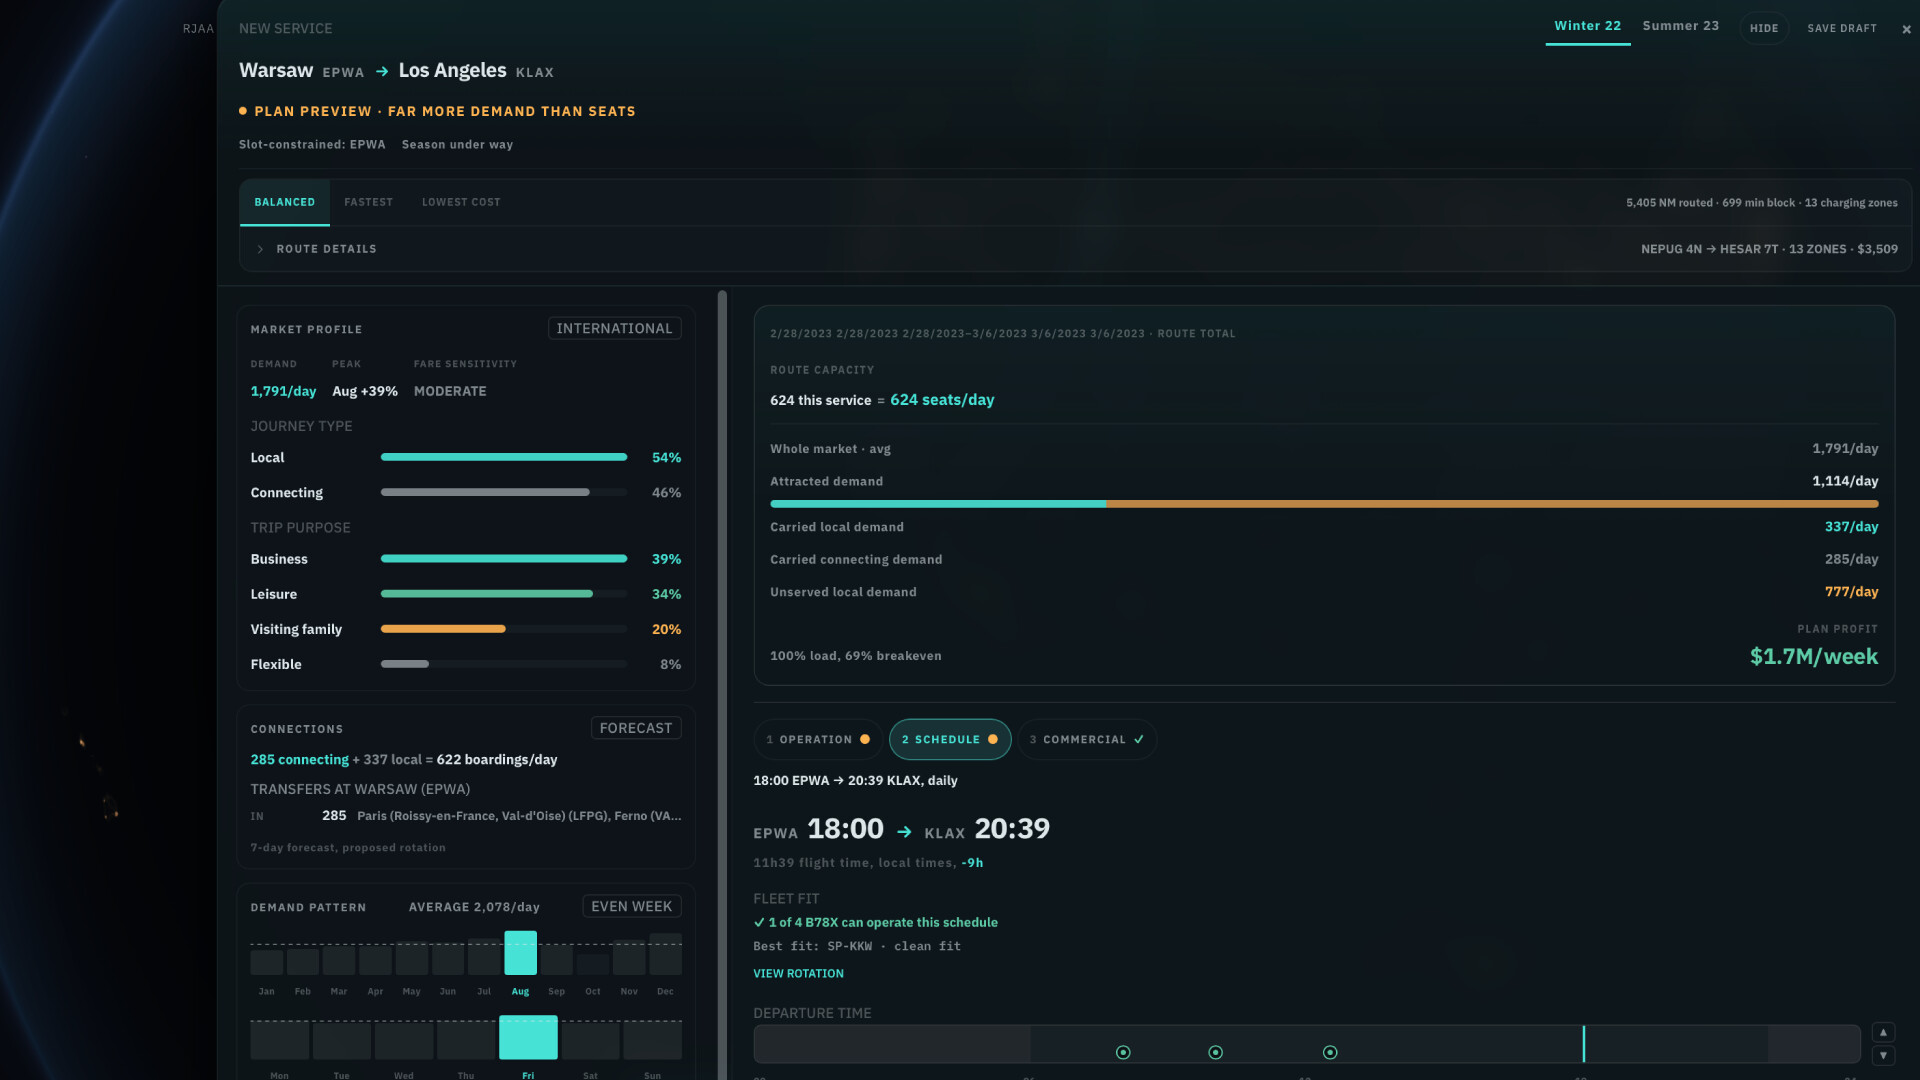This screenshot has width=1920, height=1080.
Task: Select the Mon bar in weekly pattern
Action: point(280,1040)
